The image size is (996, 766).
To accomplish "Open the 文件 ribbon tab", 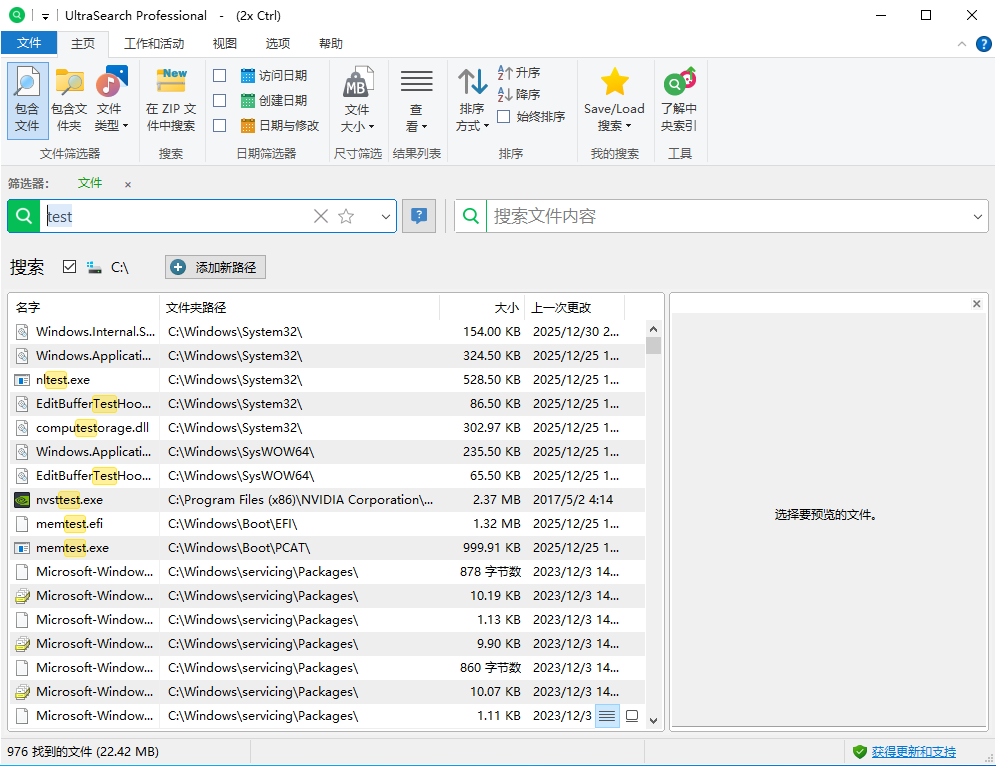I will click(x=29, y=43).
